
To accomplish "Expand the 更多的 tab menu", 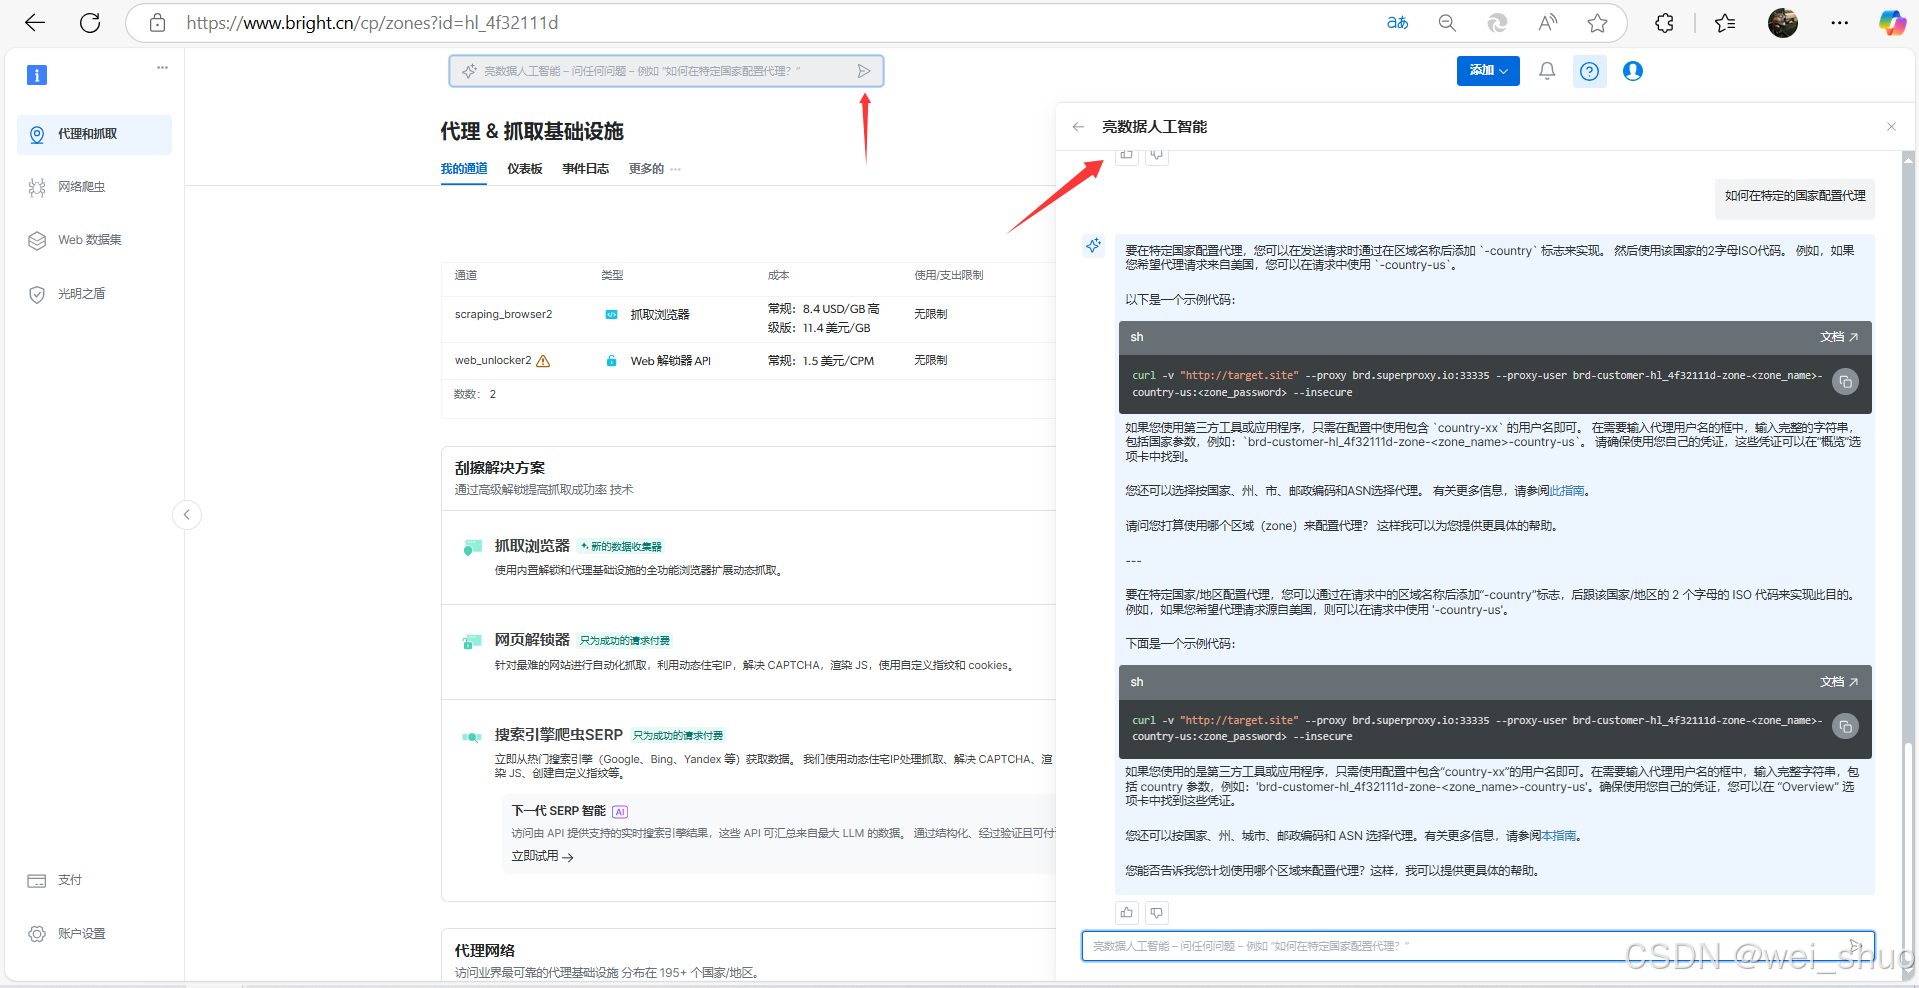I will click(654, 169).
